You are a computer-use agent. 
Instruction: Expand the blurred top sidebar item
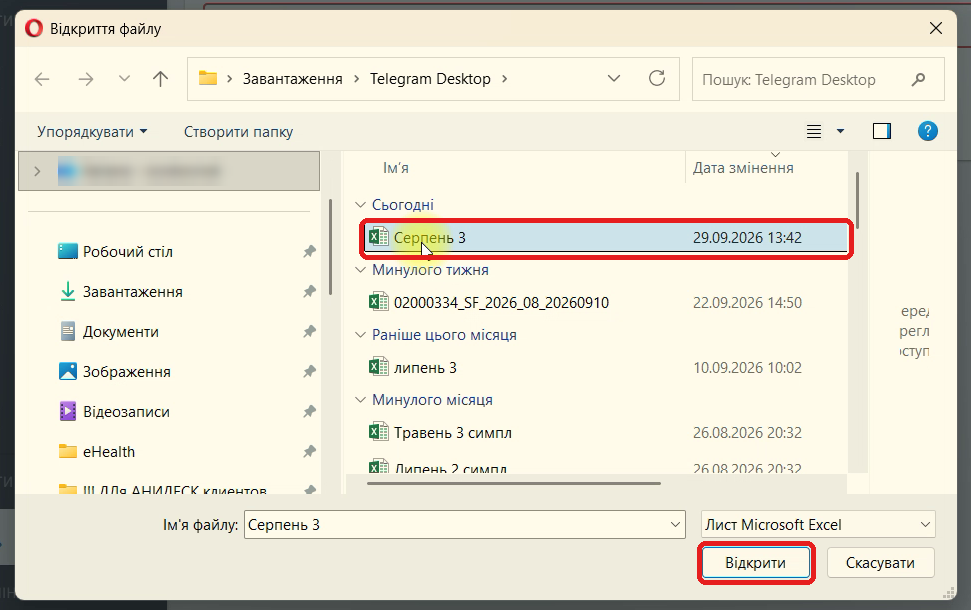tap(37, 171)
